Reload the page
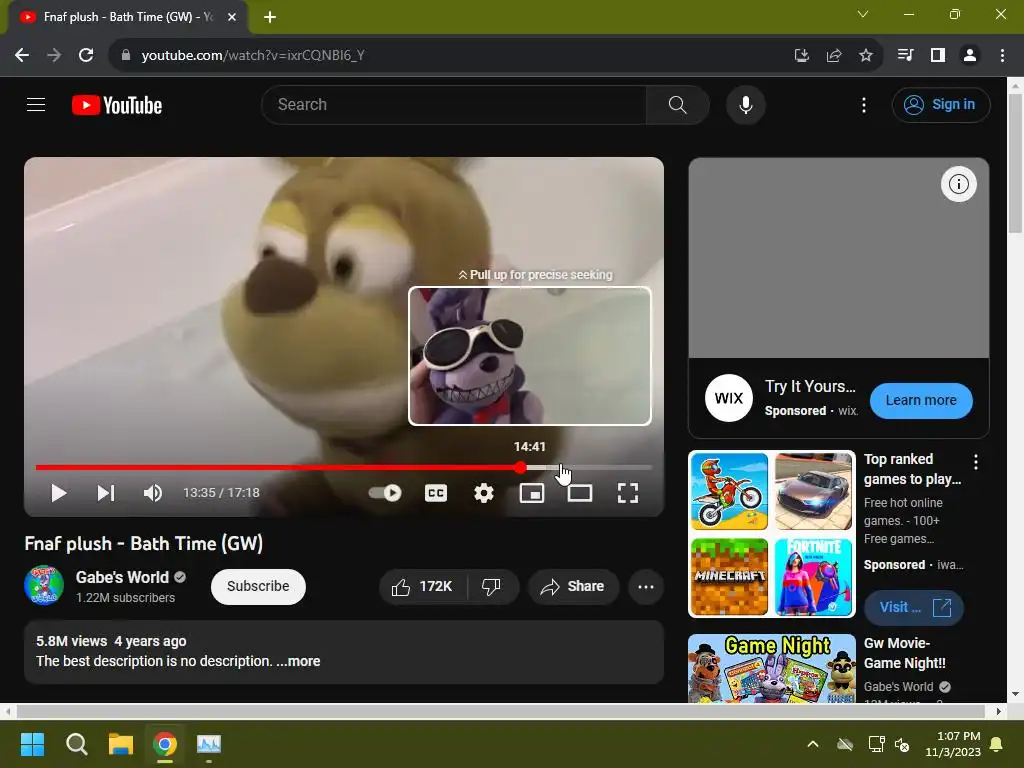 pyautogui.click(x=86, y=56)
